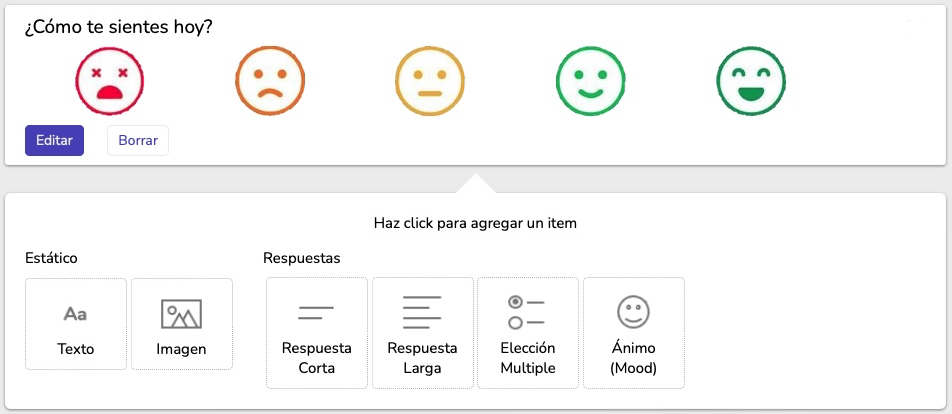
Task: Click the Elección Multiple label
Action: click(x=528, y=358)
